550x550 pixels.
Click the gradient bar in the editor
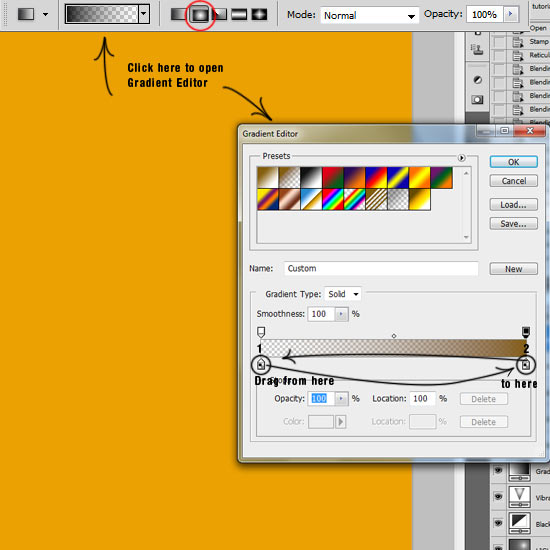(393, 348)
